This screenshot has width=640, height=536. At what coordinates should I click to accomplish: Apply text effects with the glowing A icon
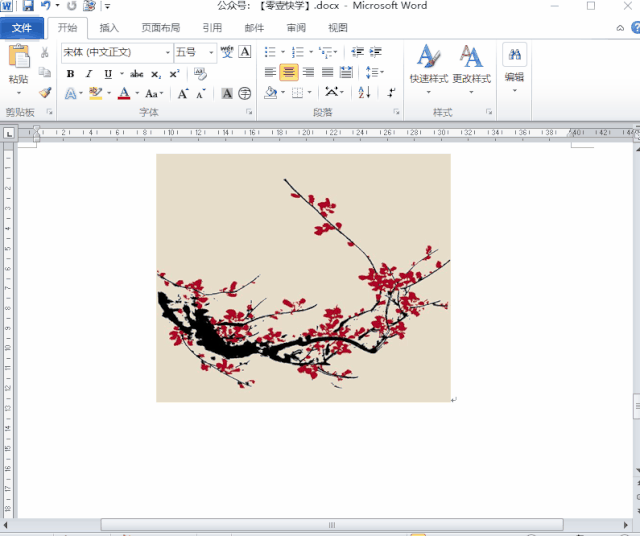pos(70,94)
